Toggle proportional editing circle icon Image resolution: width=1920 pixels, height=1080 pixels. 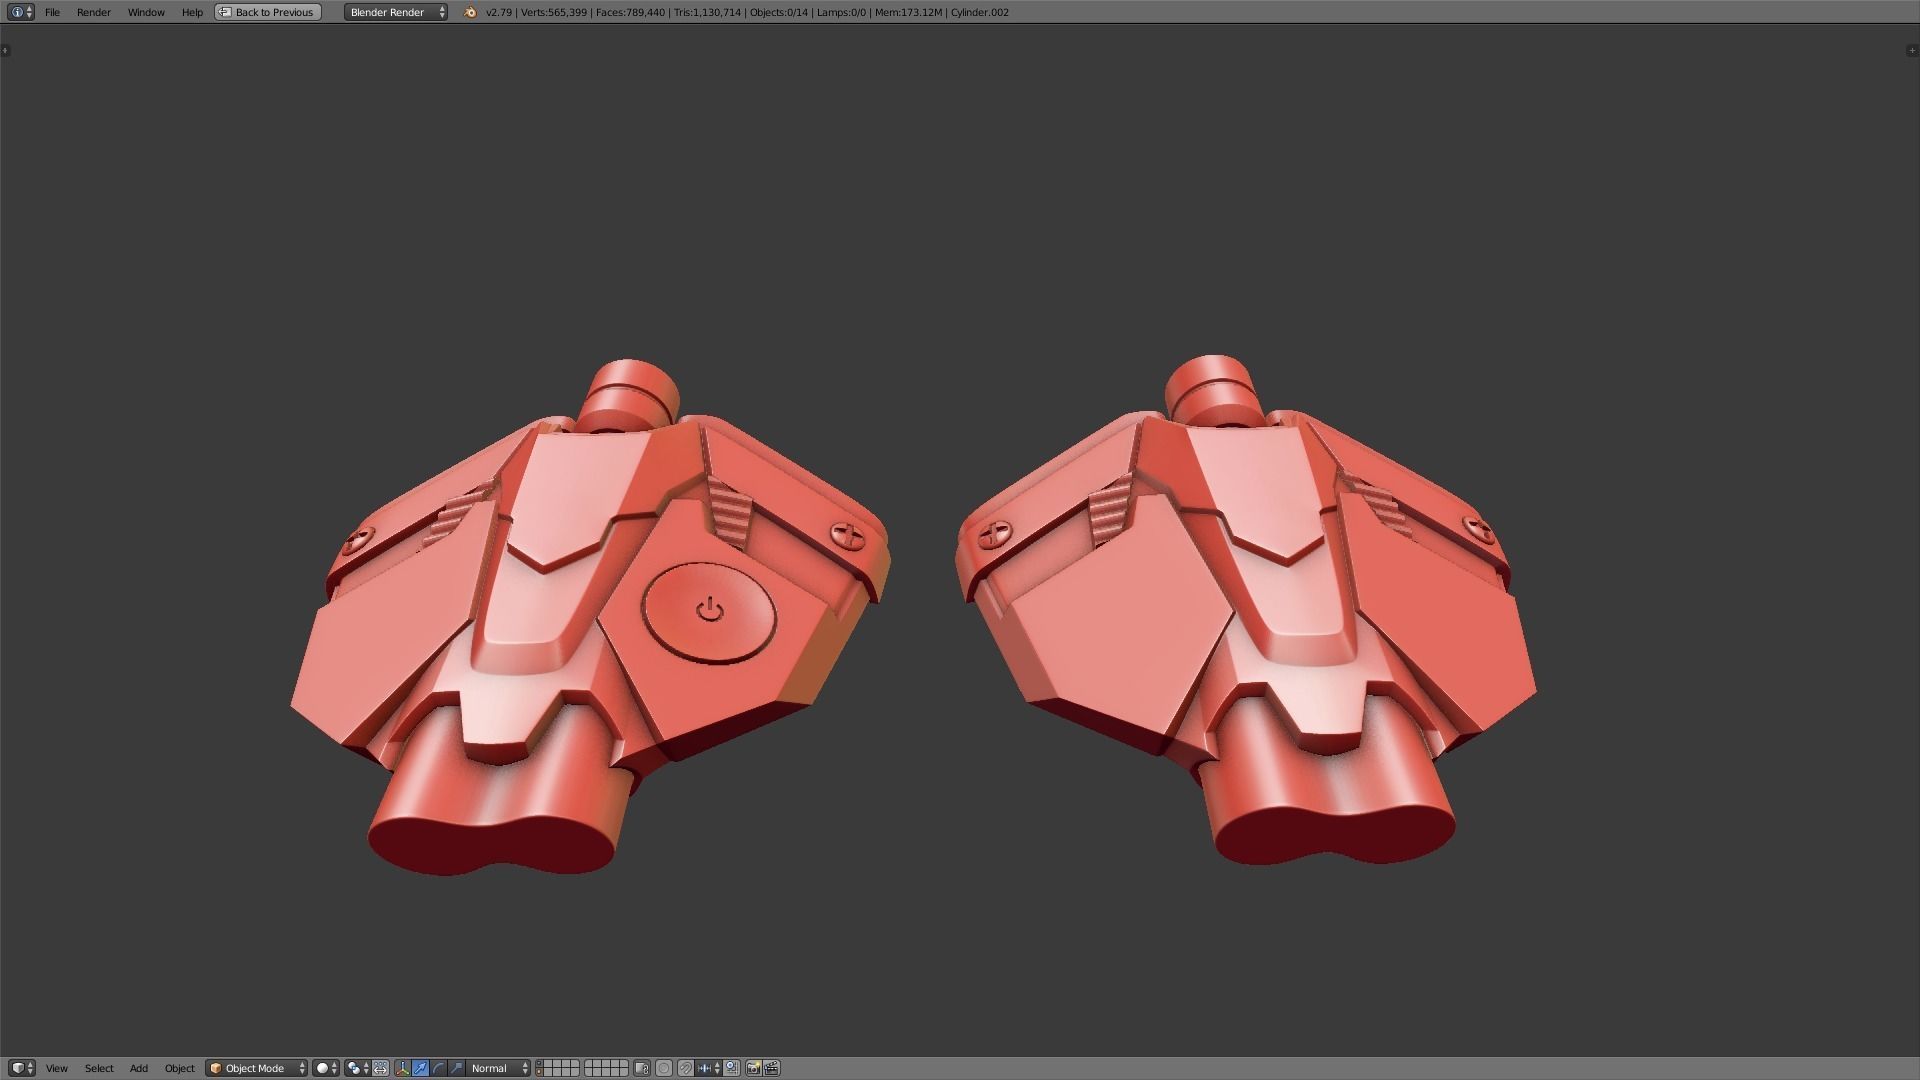coord(664,1068)
